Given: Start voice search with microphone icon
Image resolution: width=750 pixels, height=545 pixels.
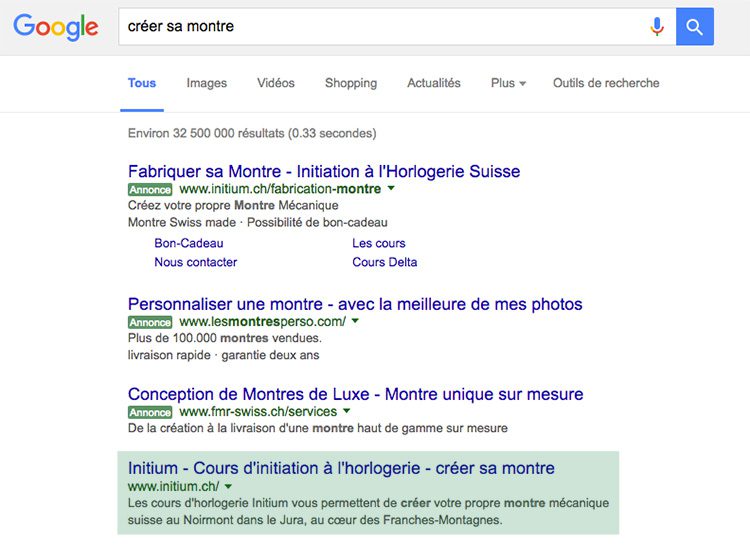Looking at the screenshot, I should (657, 27).
